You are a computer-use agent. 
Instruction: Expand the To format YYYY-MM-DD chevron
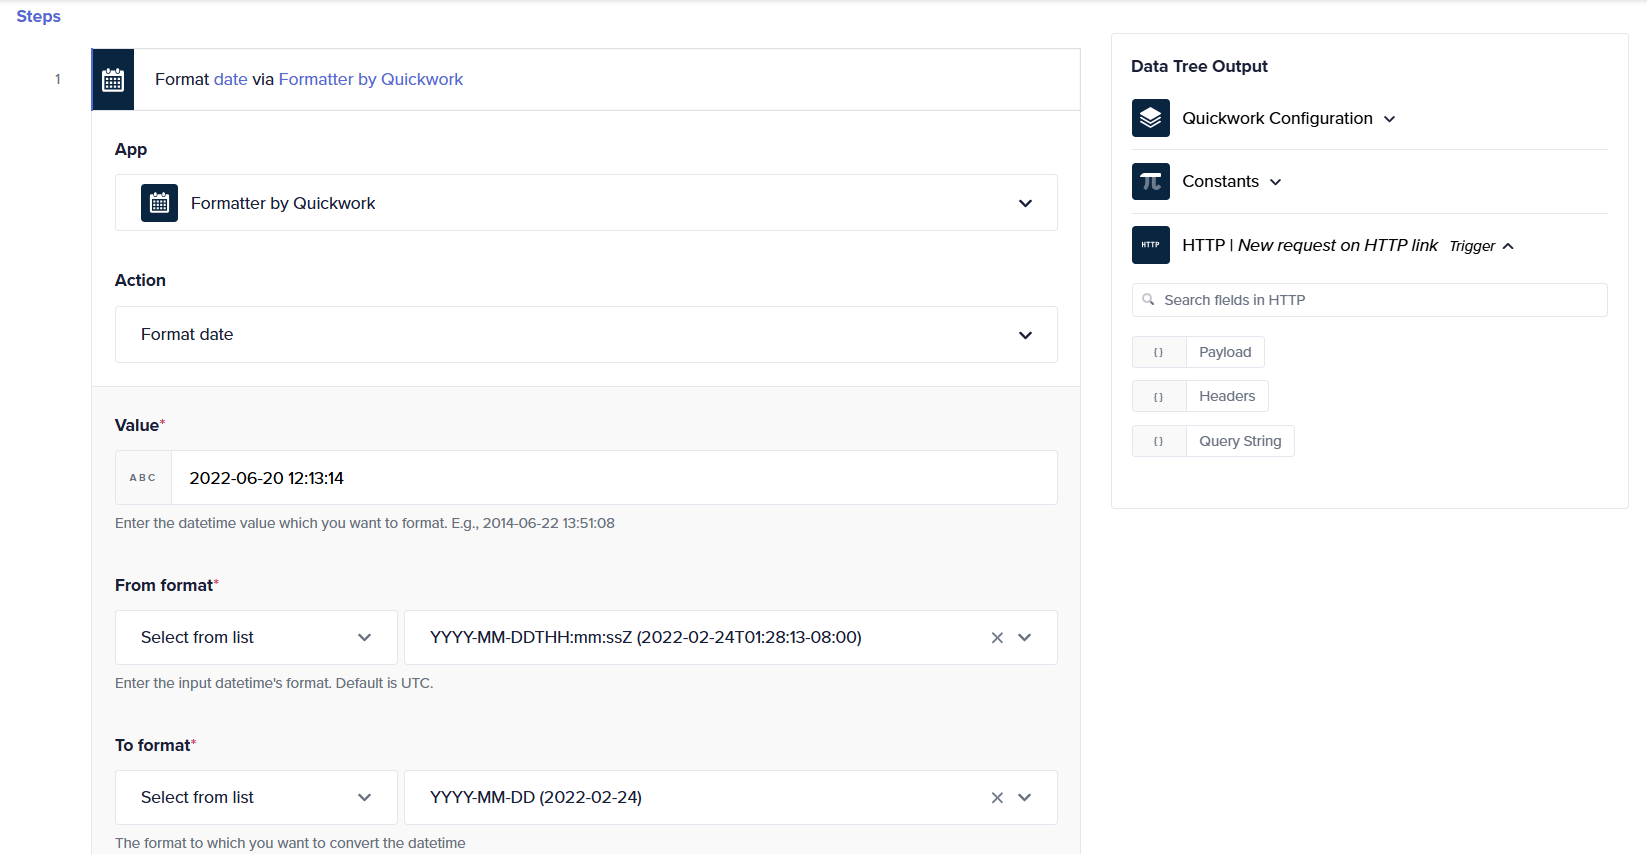click(x=1024, y=798)
